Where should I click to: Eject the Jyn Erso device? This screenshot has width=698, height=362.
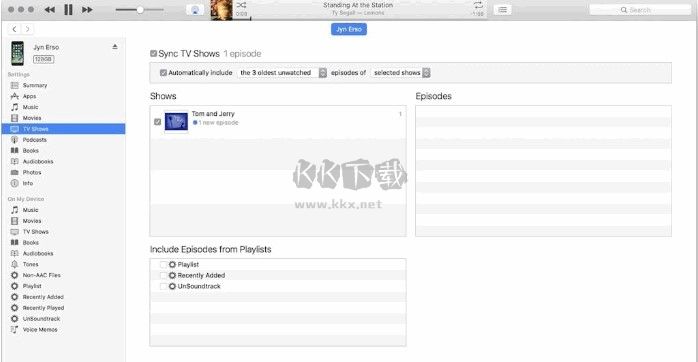click(x=115, y=47)
